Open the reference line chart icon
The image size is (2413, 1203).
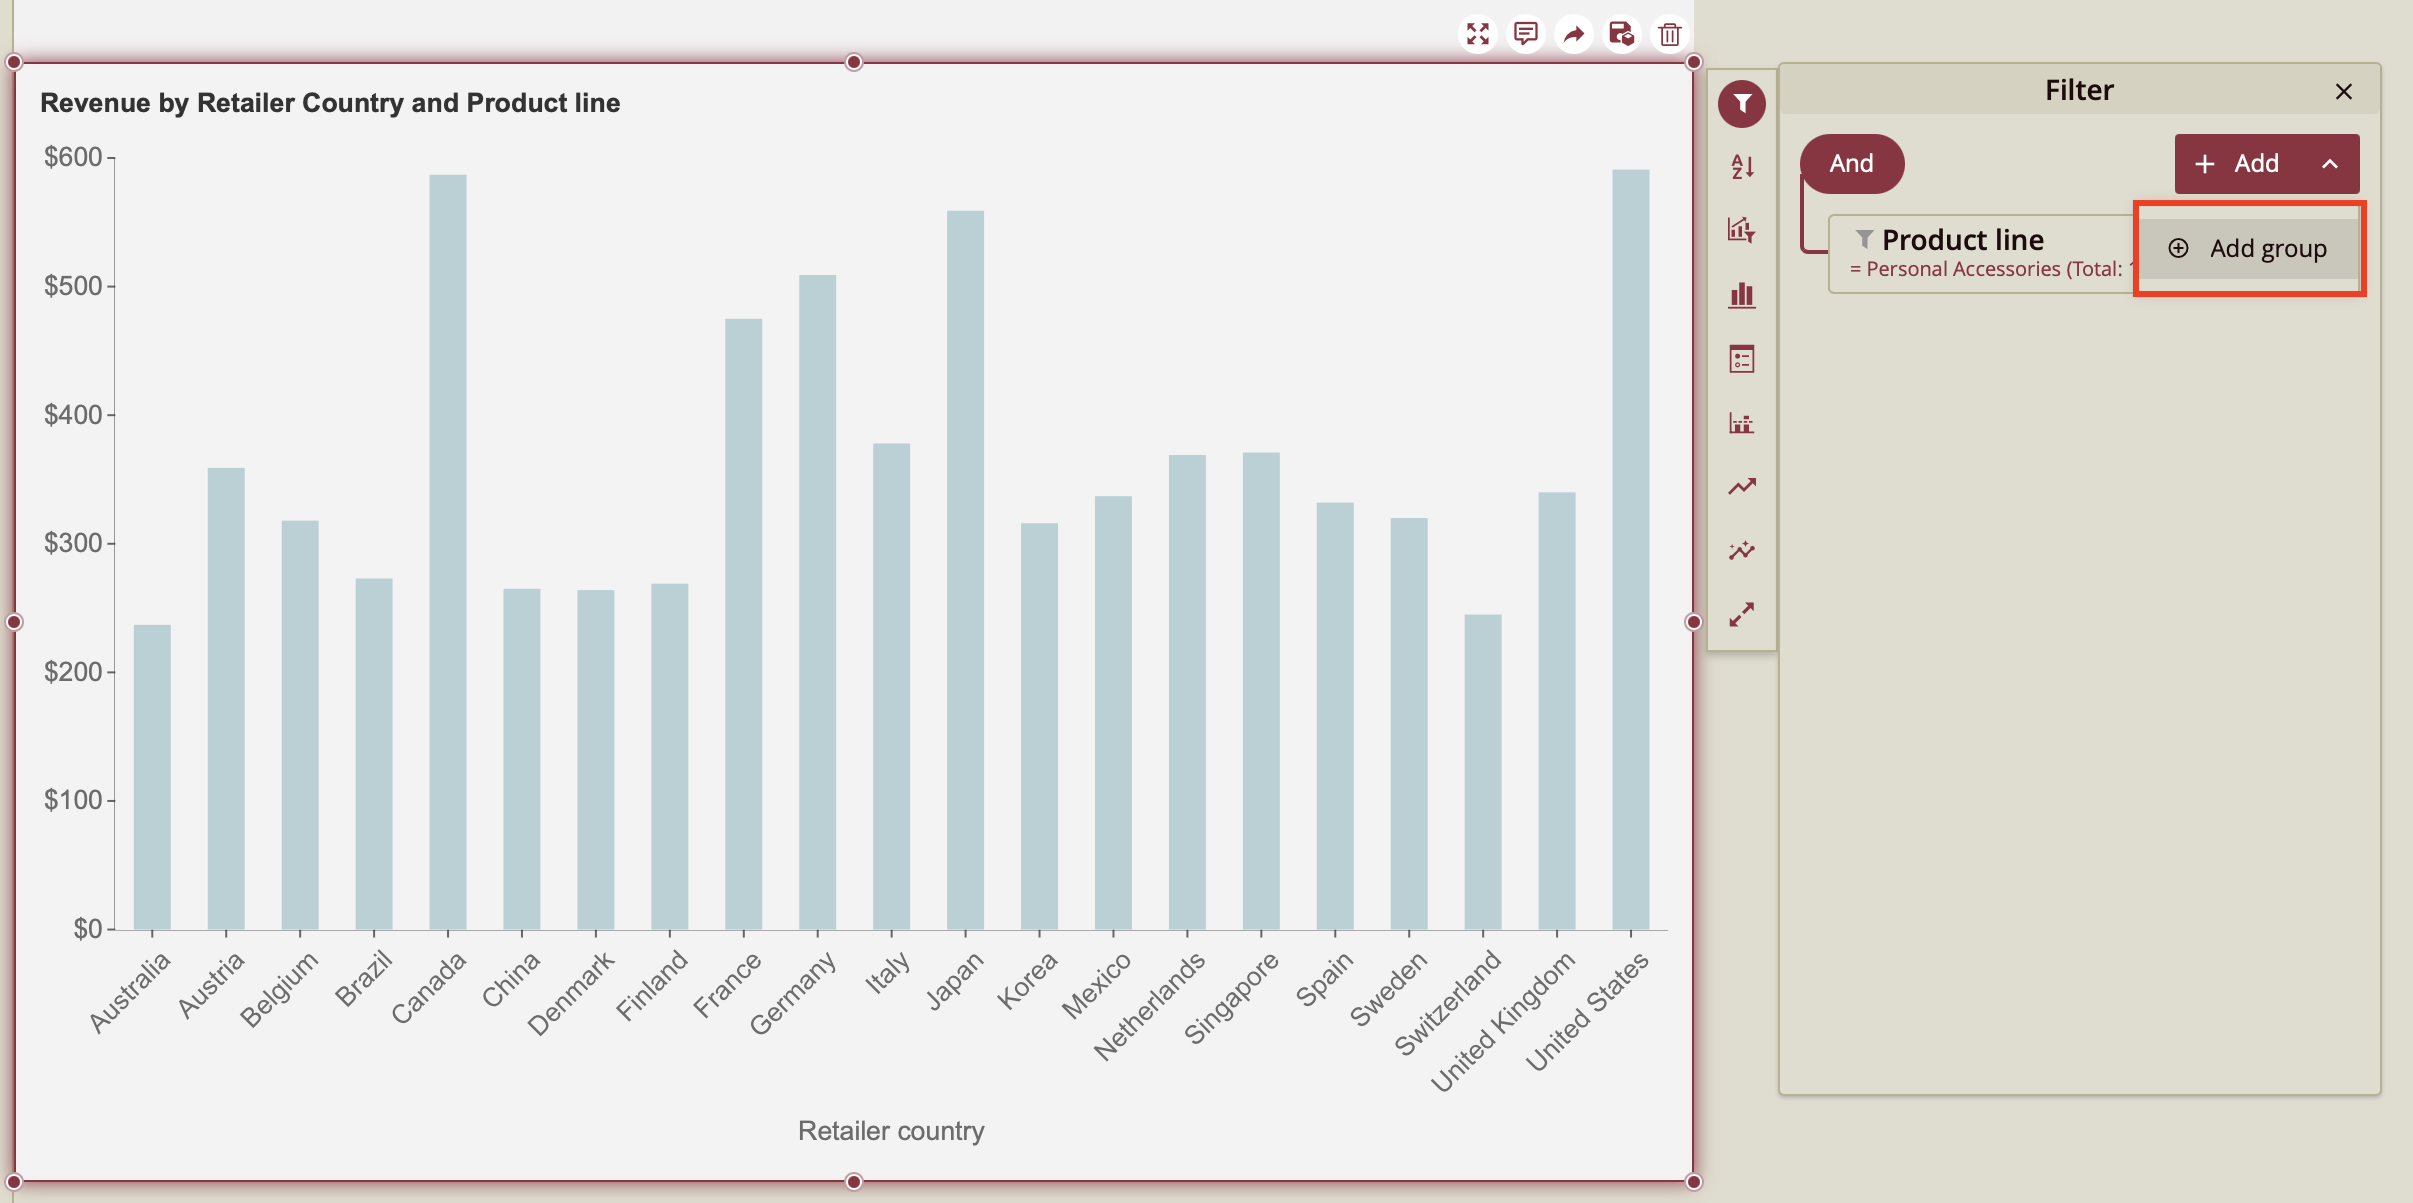[1742, 423]
